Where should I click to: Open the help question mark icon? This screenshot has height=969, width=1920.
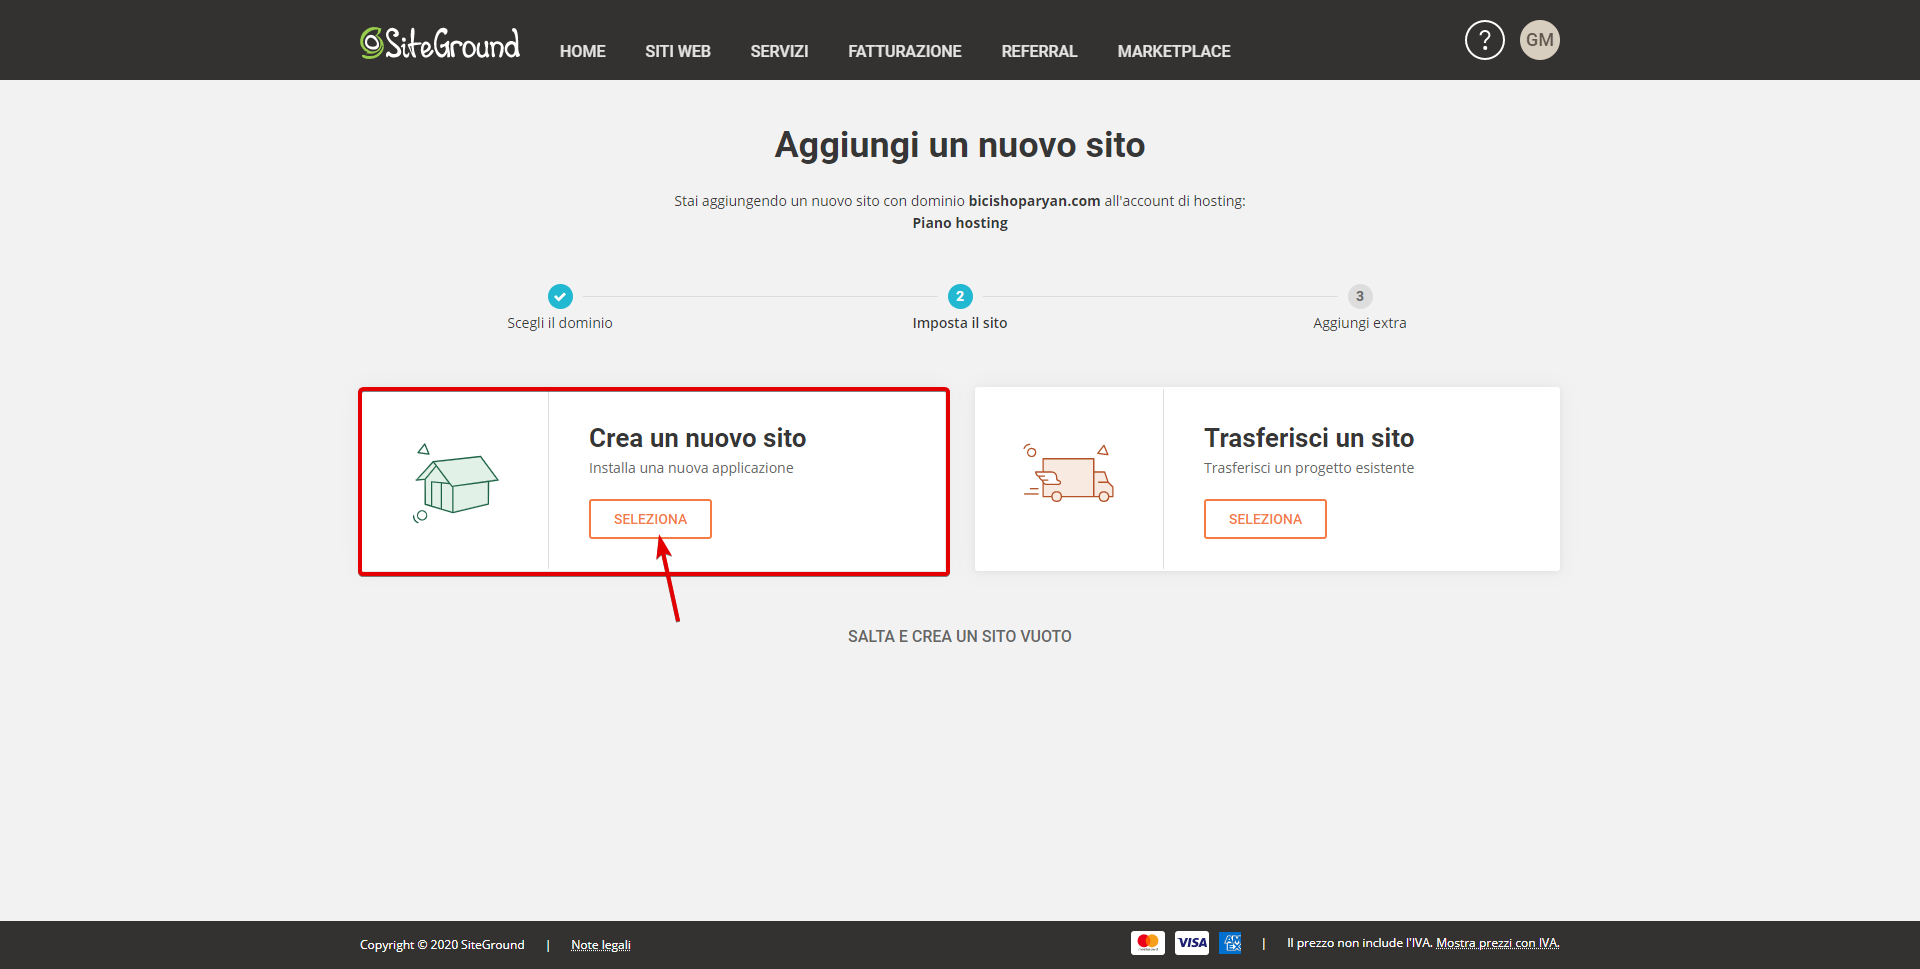tap(1484, 40)
